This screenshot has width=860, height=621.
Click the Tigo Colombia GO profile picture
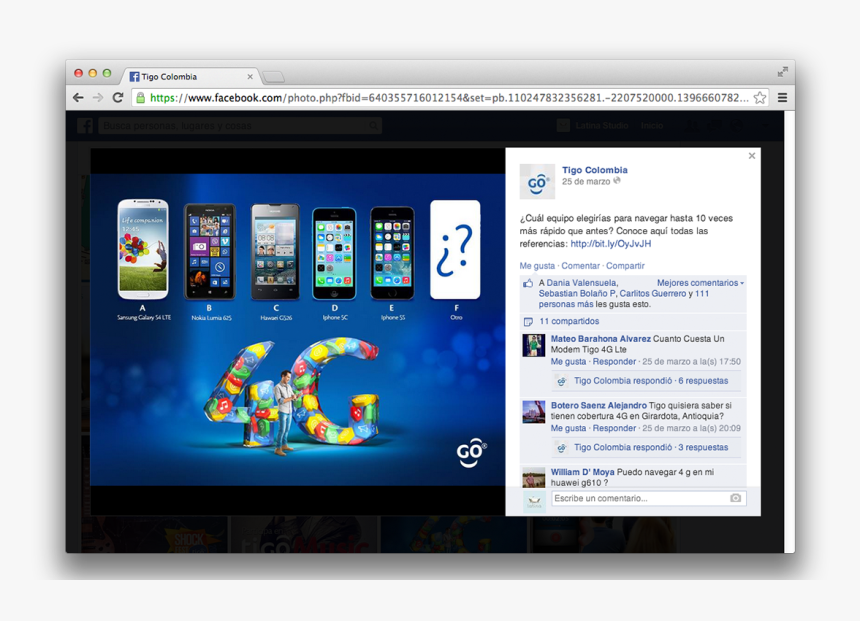coord(537,181)
